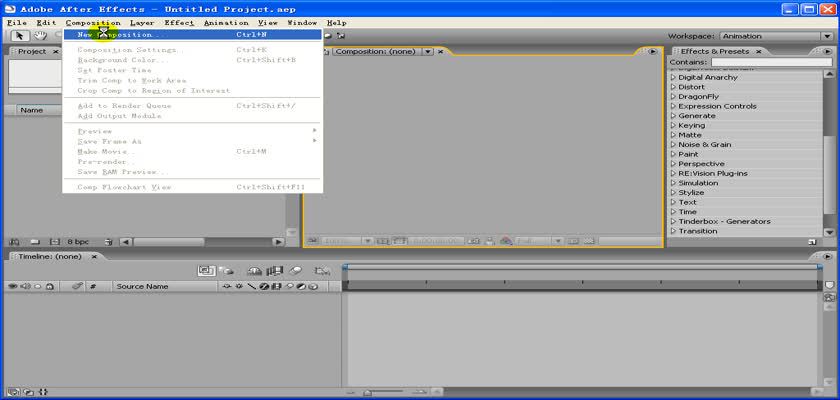
Task: Expand the Distort effects category
Action: (x=674, y=87)
